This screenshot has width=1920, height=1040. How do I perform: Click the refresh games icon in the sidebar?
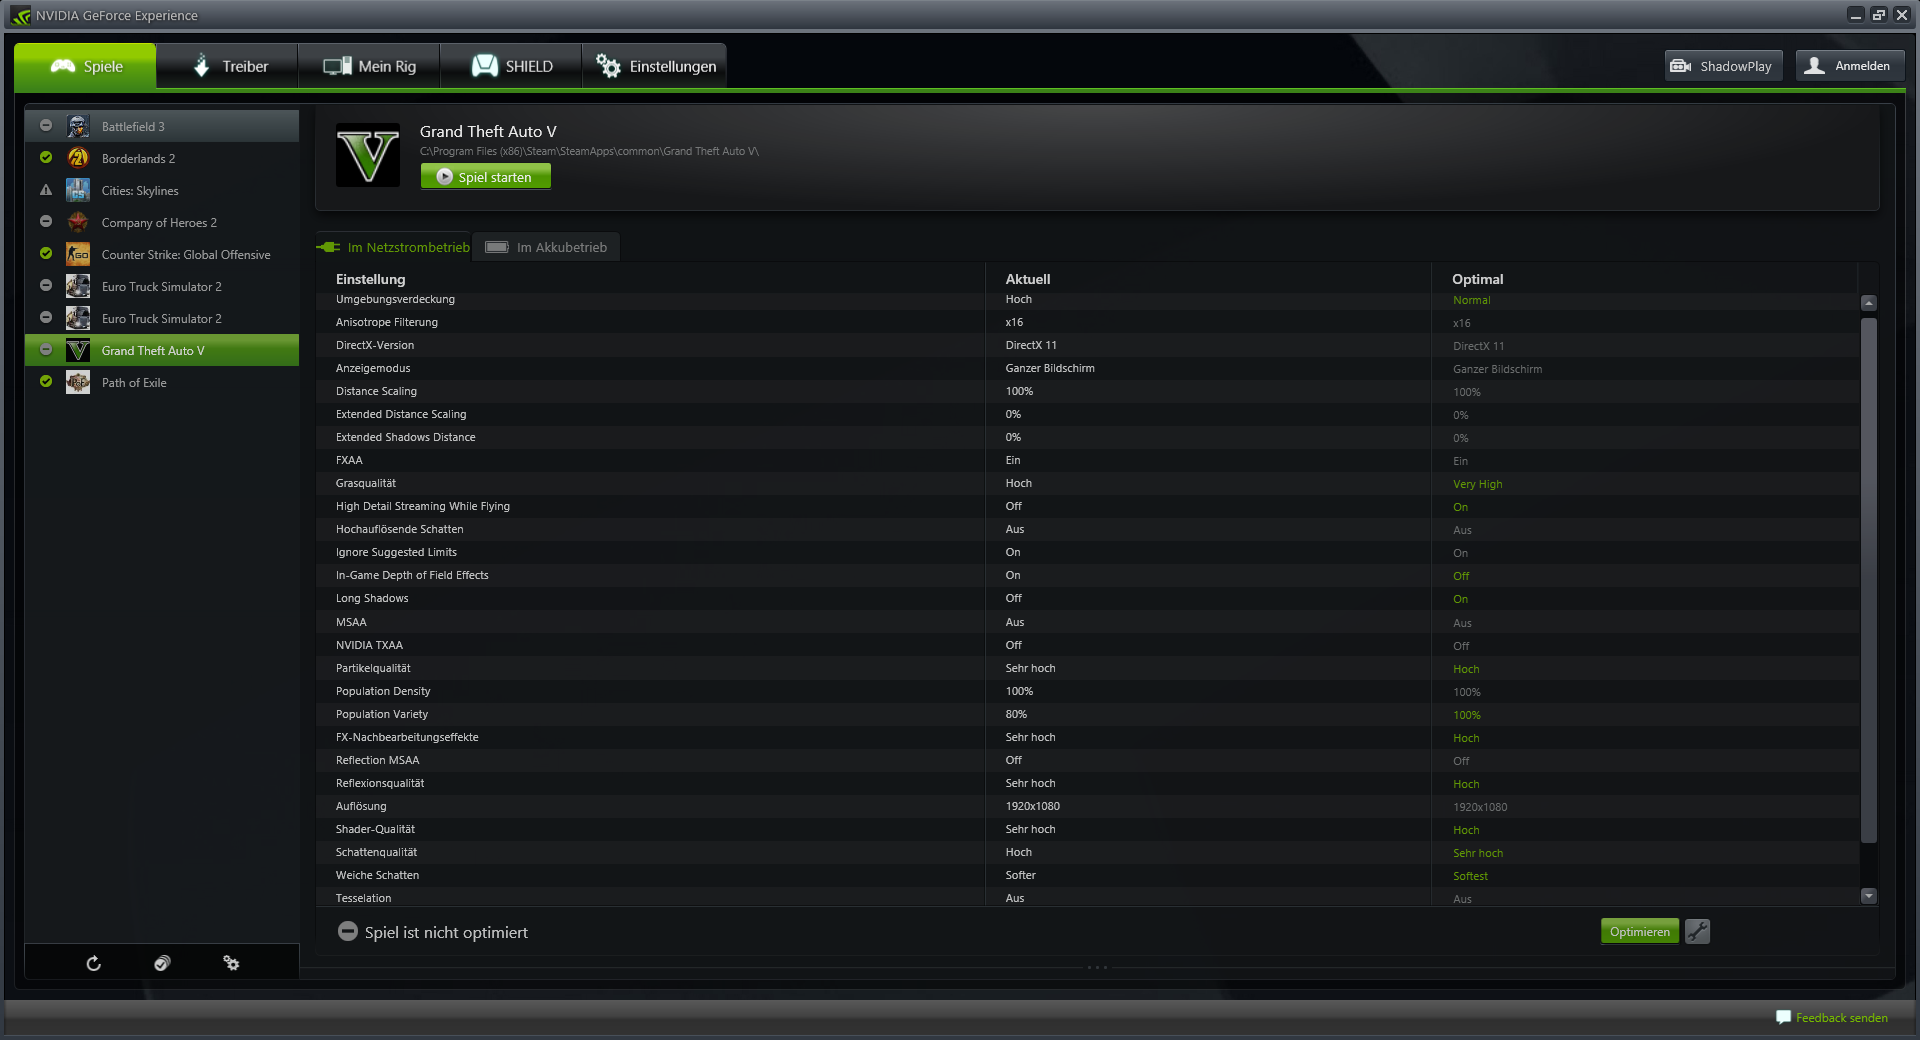(93, 963)
